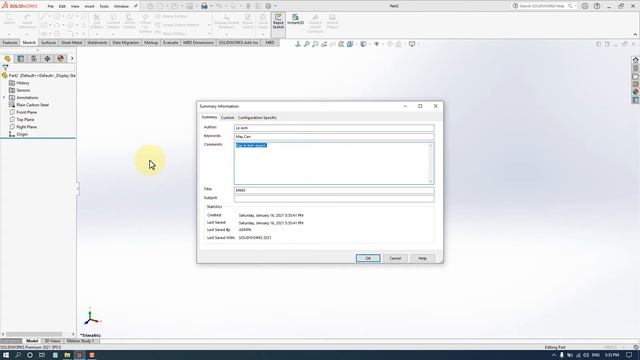Image resolution: width=640 pixels, height=360 pixels.
Task: Select the 3D Views bottom tab
Action: [52, 341]
